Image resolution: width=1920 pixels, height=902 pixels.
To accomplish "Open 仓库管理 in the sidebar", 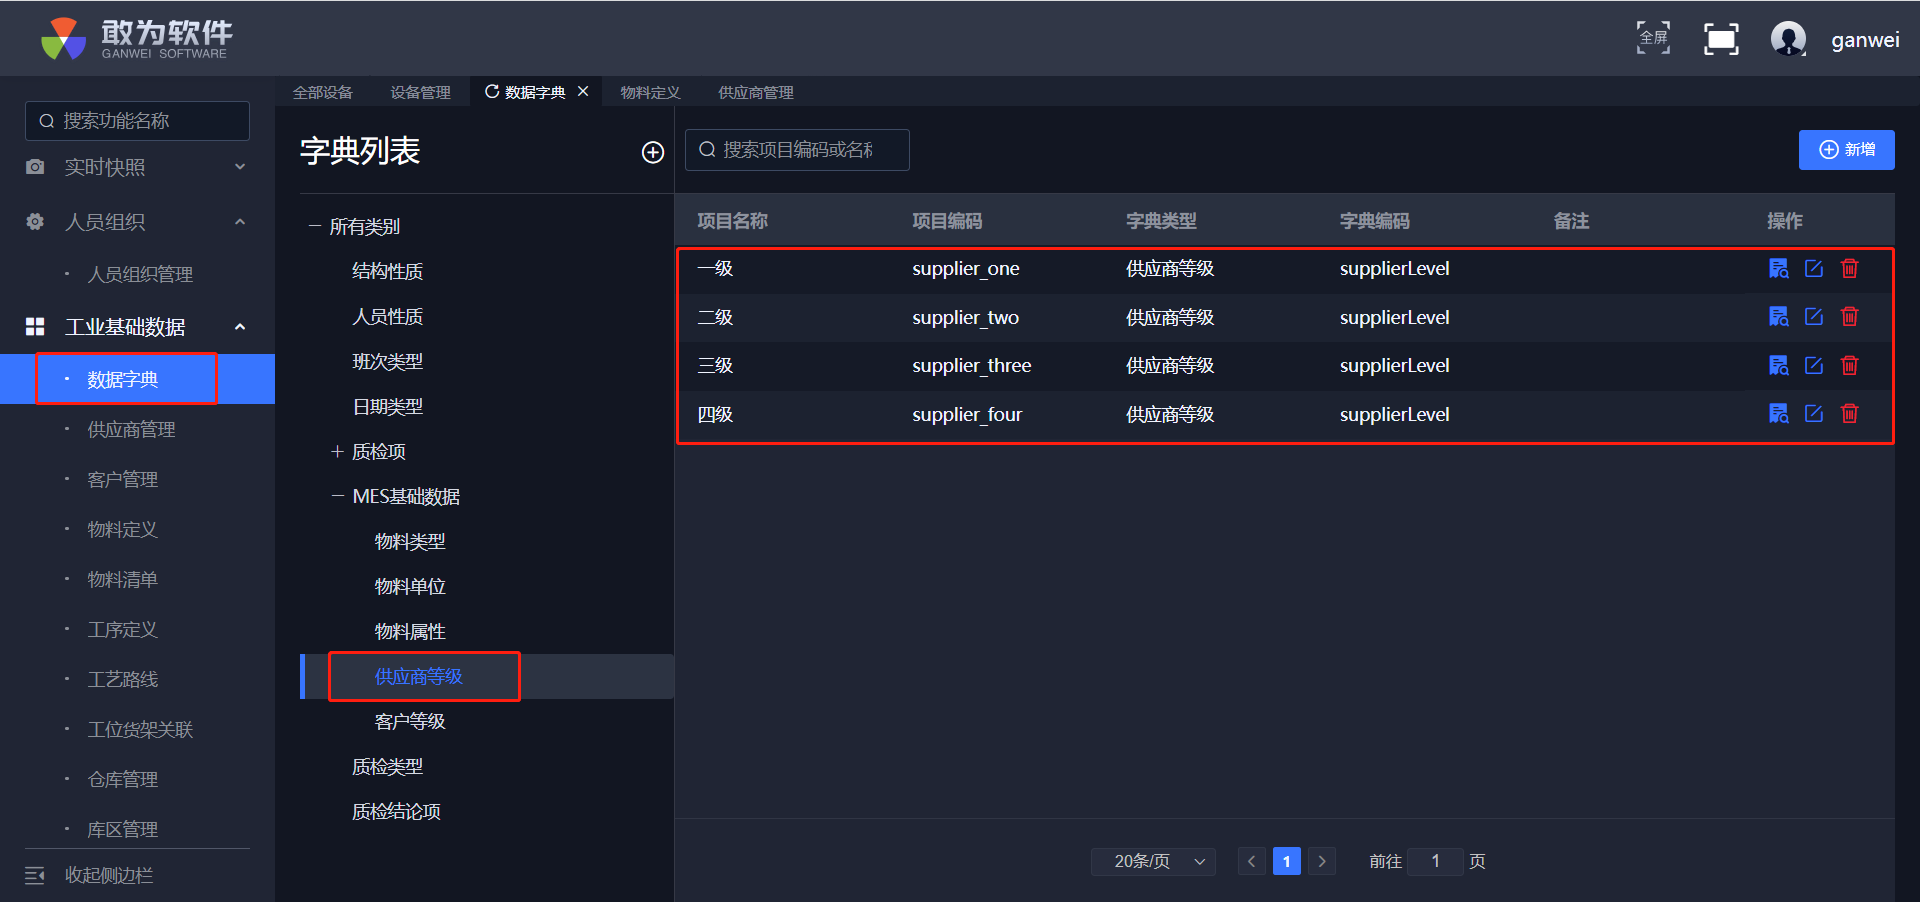I will coord(123,779).
